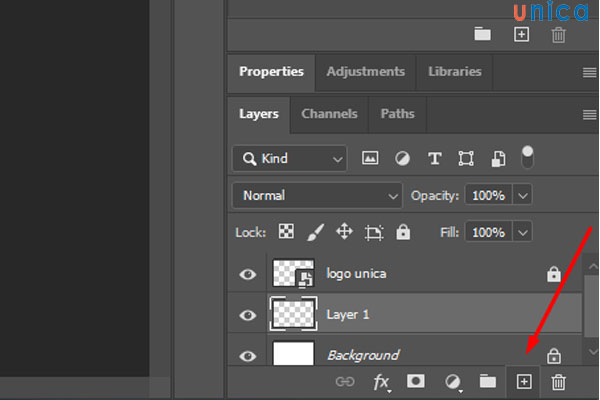Hide the Background layer
Image resolution: width=600 pixels, height=400 pixels.
248,356
